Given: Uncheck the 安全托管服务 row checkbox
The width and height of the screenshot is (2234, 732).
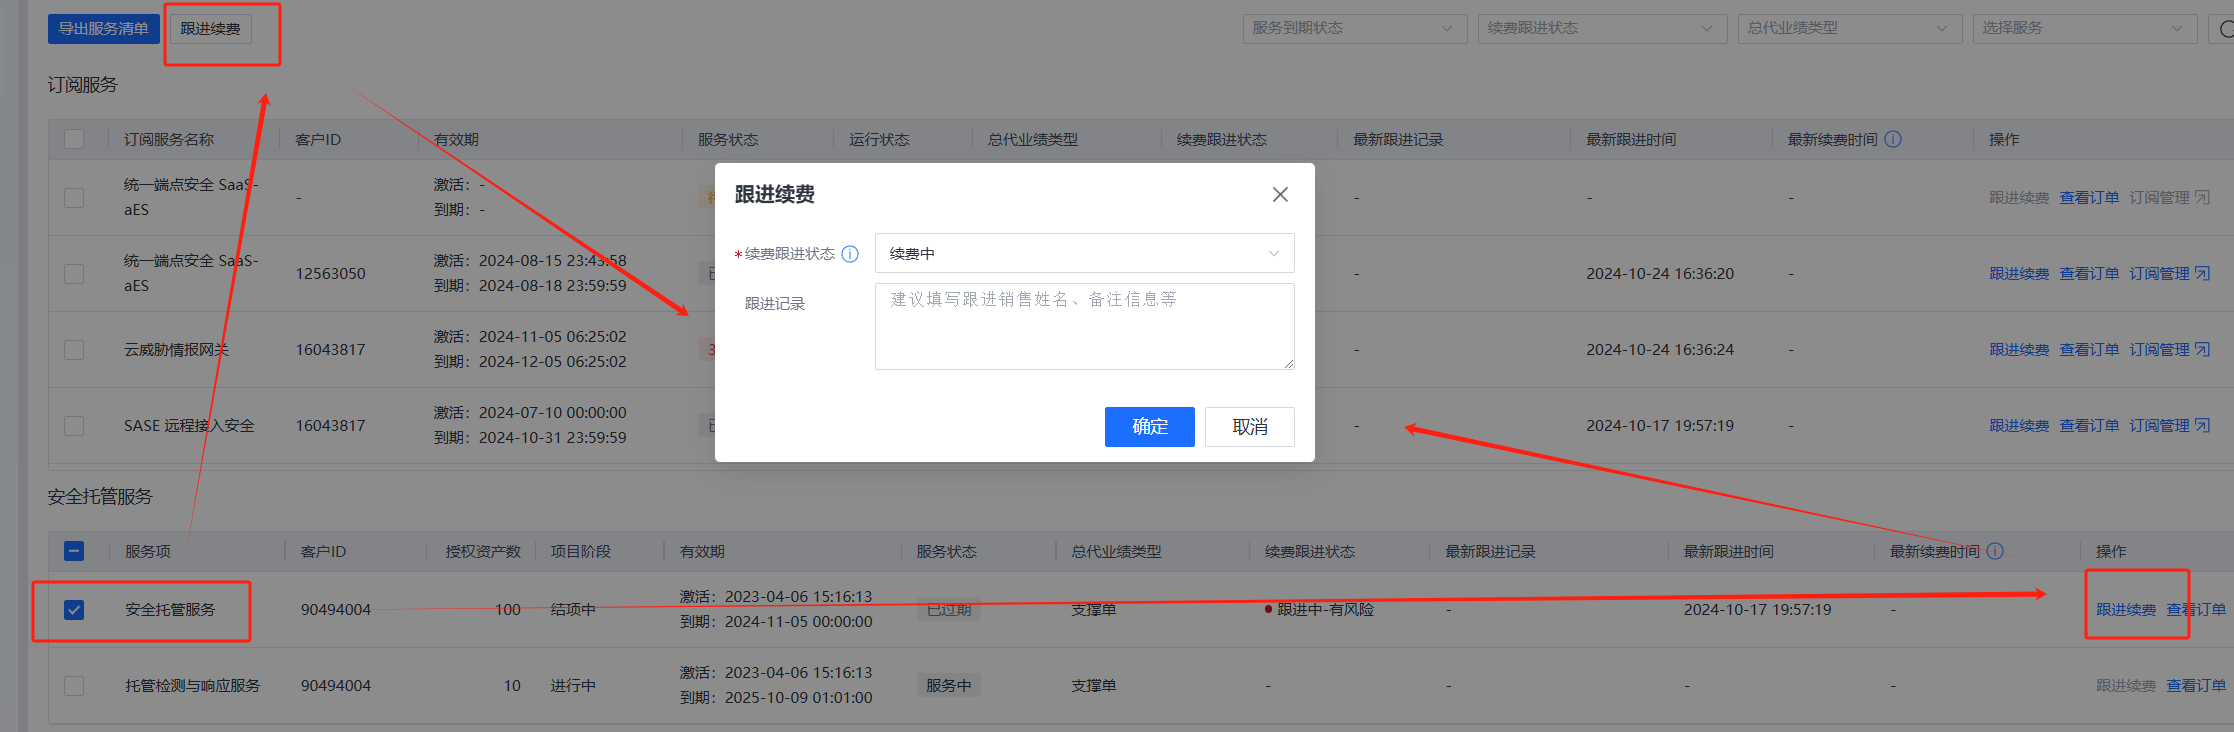Looking at the screenshot, I should coord(74,610).
